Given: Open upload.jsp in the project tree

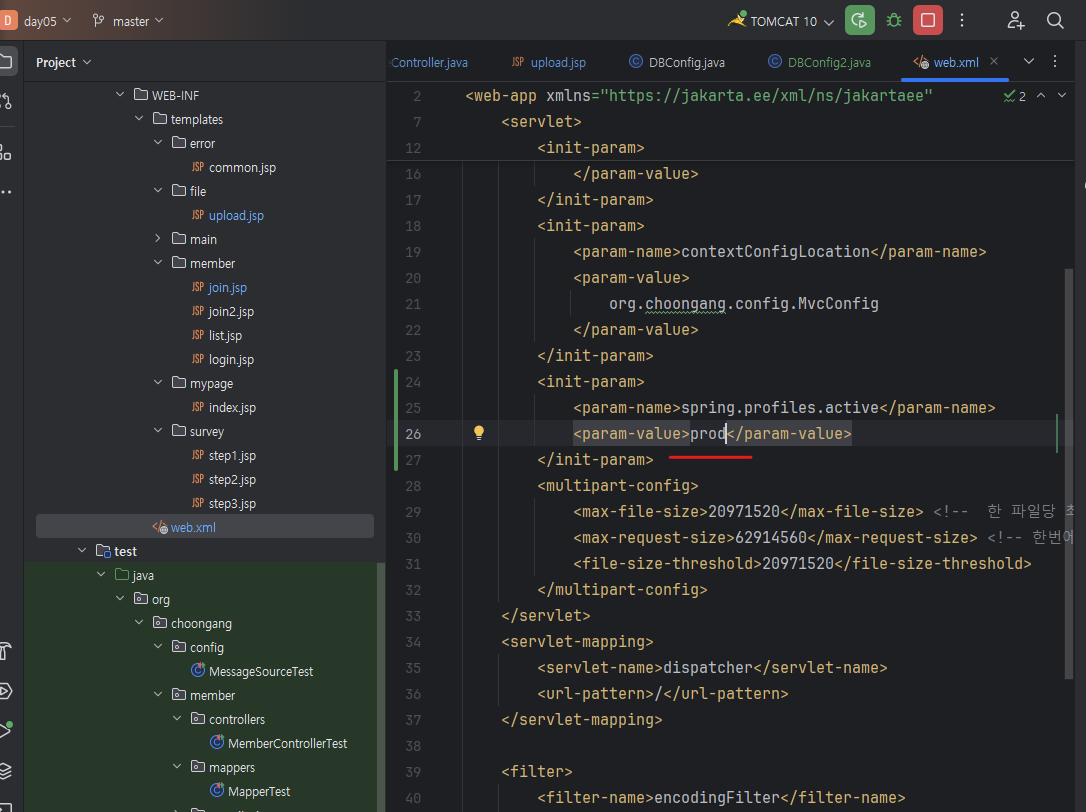Looking at the screenshot, I should pyautogui.click(x=236, y=215).
